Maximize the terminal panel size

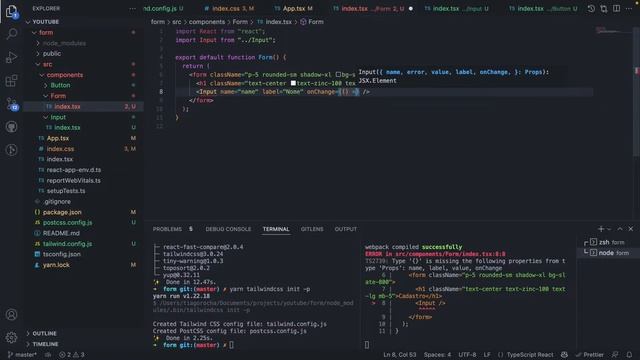[620, 229]
